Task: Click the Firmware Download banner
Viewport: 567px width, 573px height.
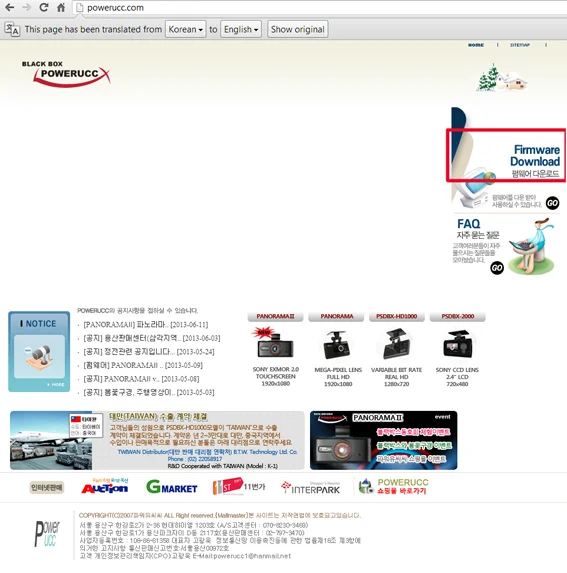Action: (506, 155)
